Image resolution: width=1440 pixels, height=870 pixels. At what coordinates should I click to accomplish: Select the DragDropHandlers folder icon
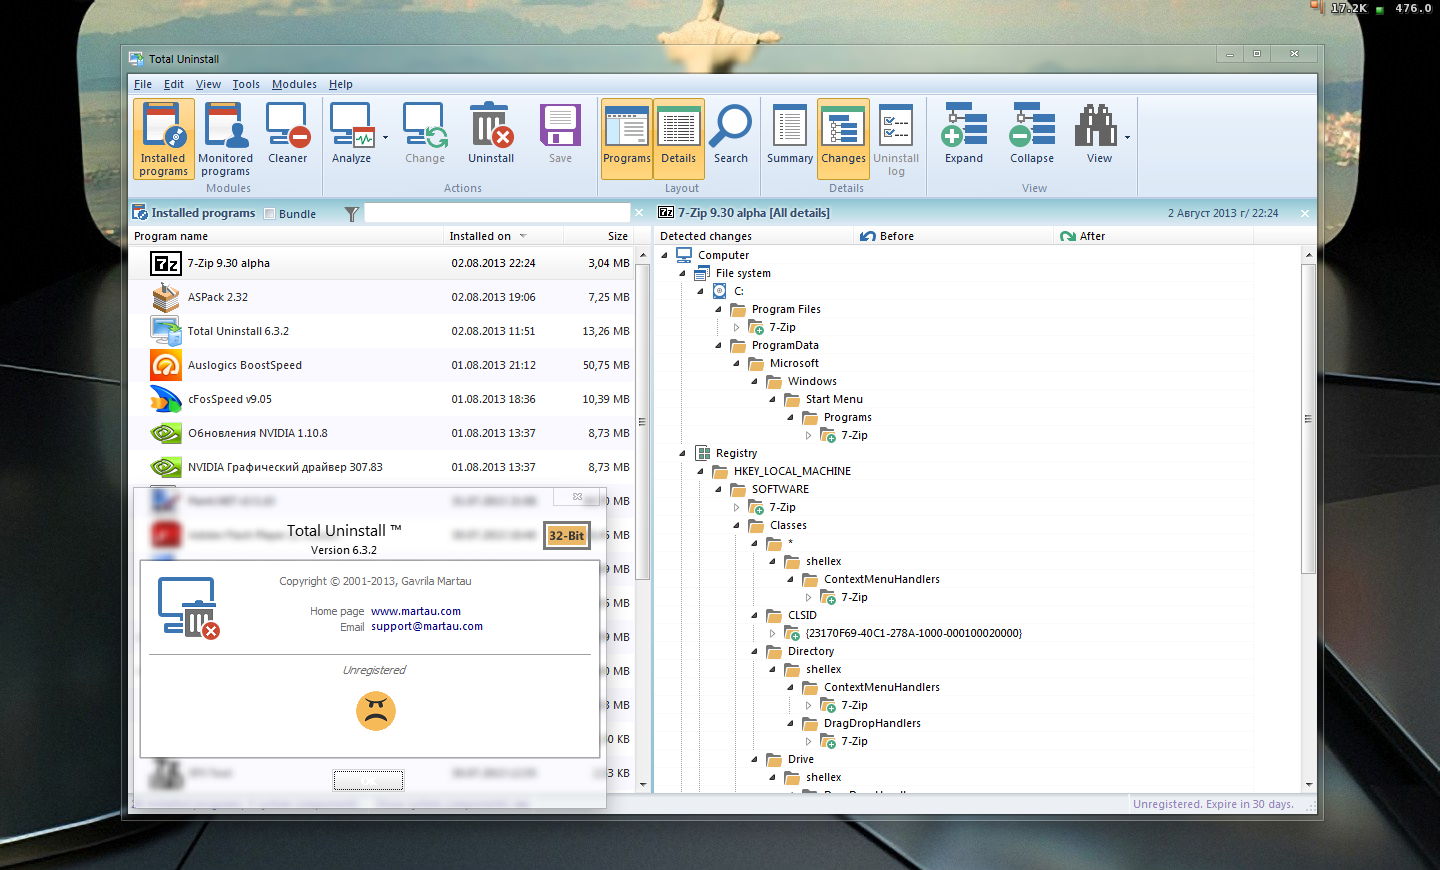point(810,723)
